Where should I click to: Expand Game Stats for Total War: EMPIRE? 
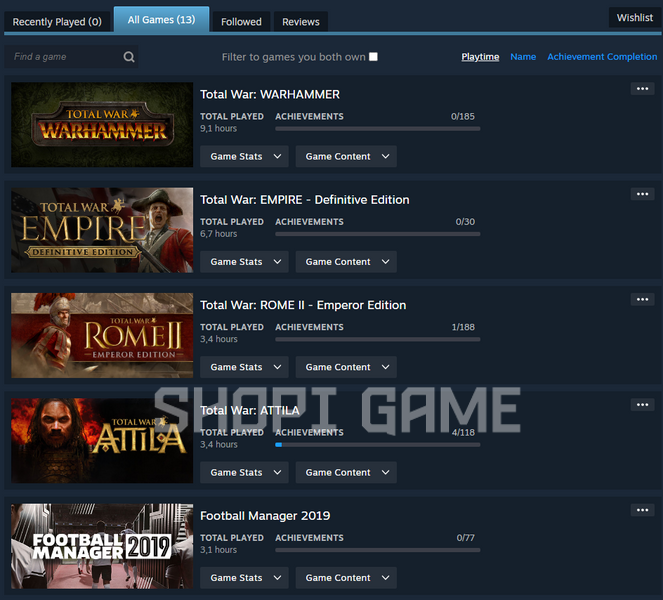point(244,262)
